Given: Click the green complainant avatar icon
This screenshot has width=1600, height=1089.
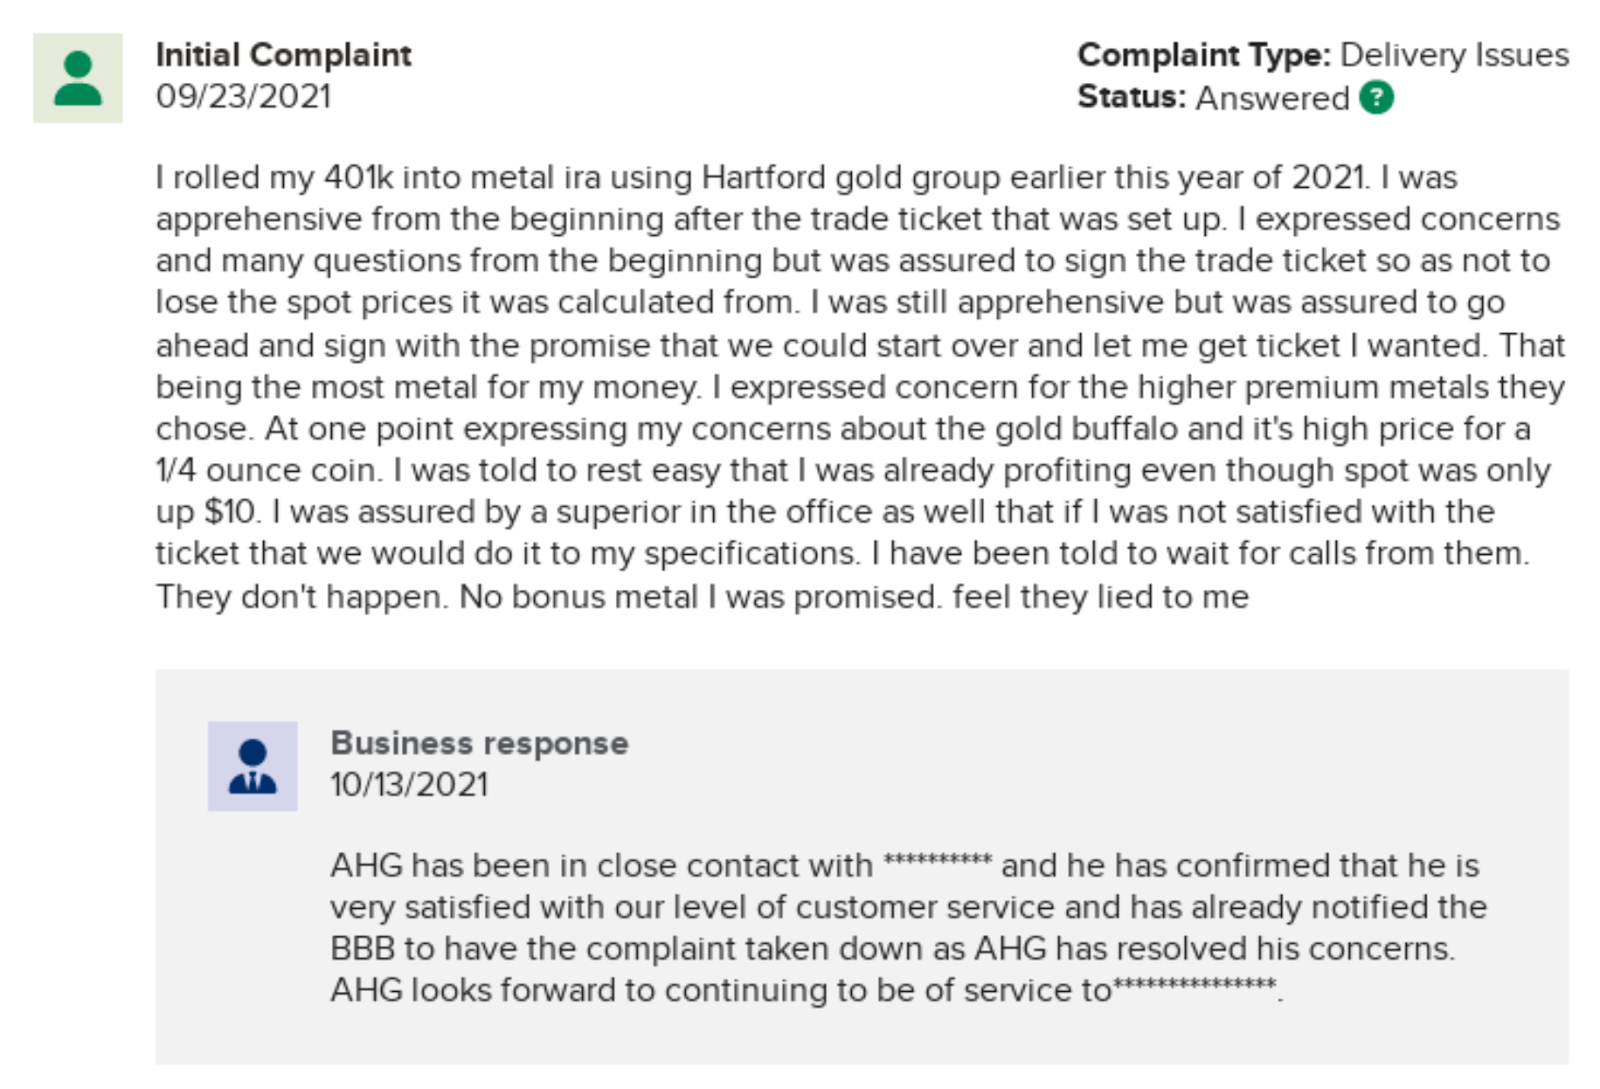Looking at the screenshot, I should pos(78,78).
